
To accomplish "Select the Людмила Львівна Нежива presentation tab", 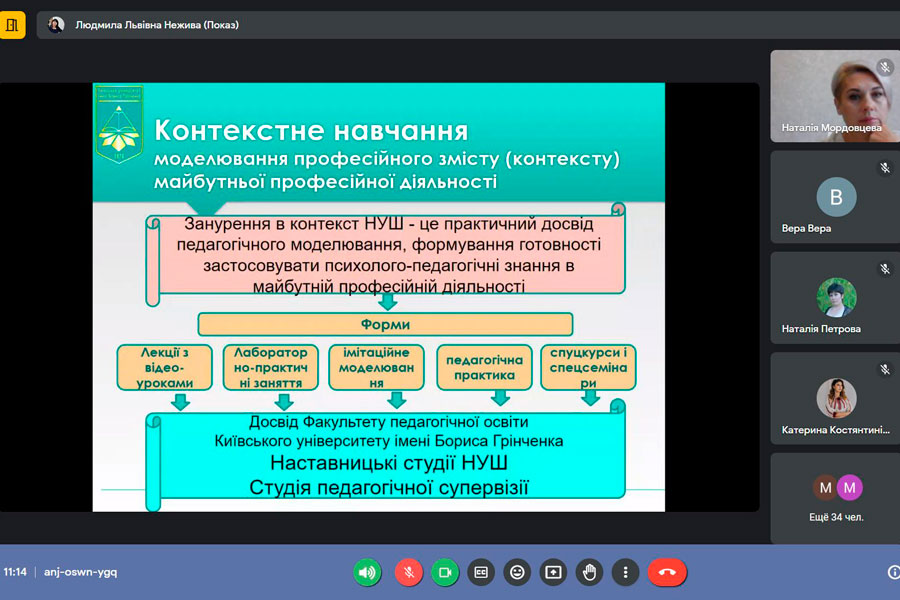I will tap(156, 25).
